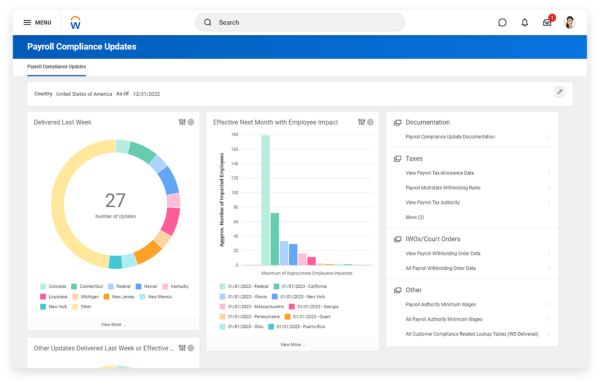600x385 pixels.
Task: Open the inbox icon with badge
Action: (x=548, y=22)
